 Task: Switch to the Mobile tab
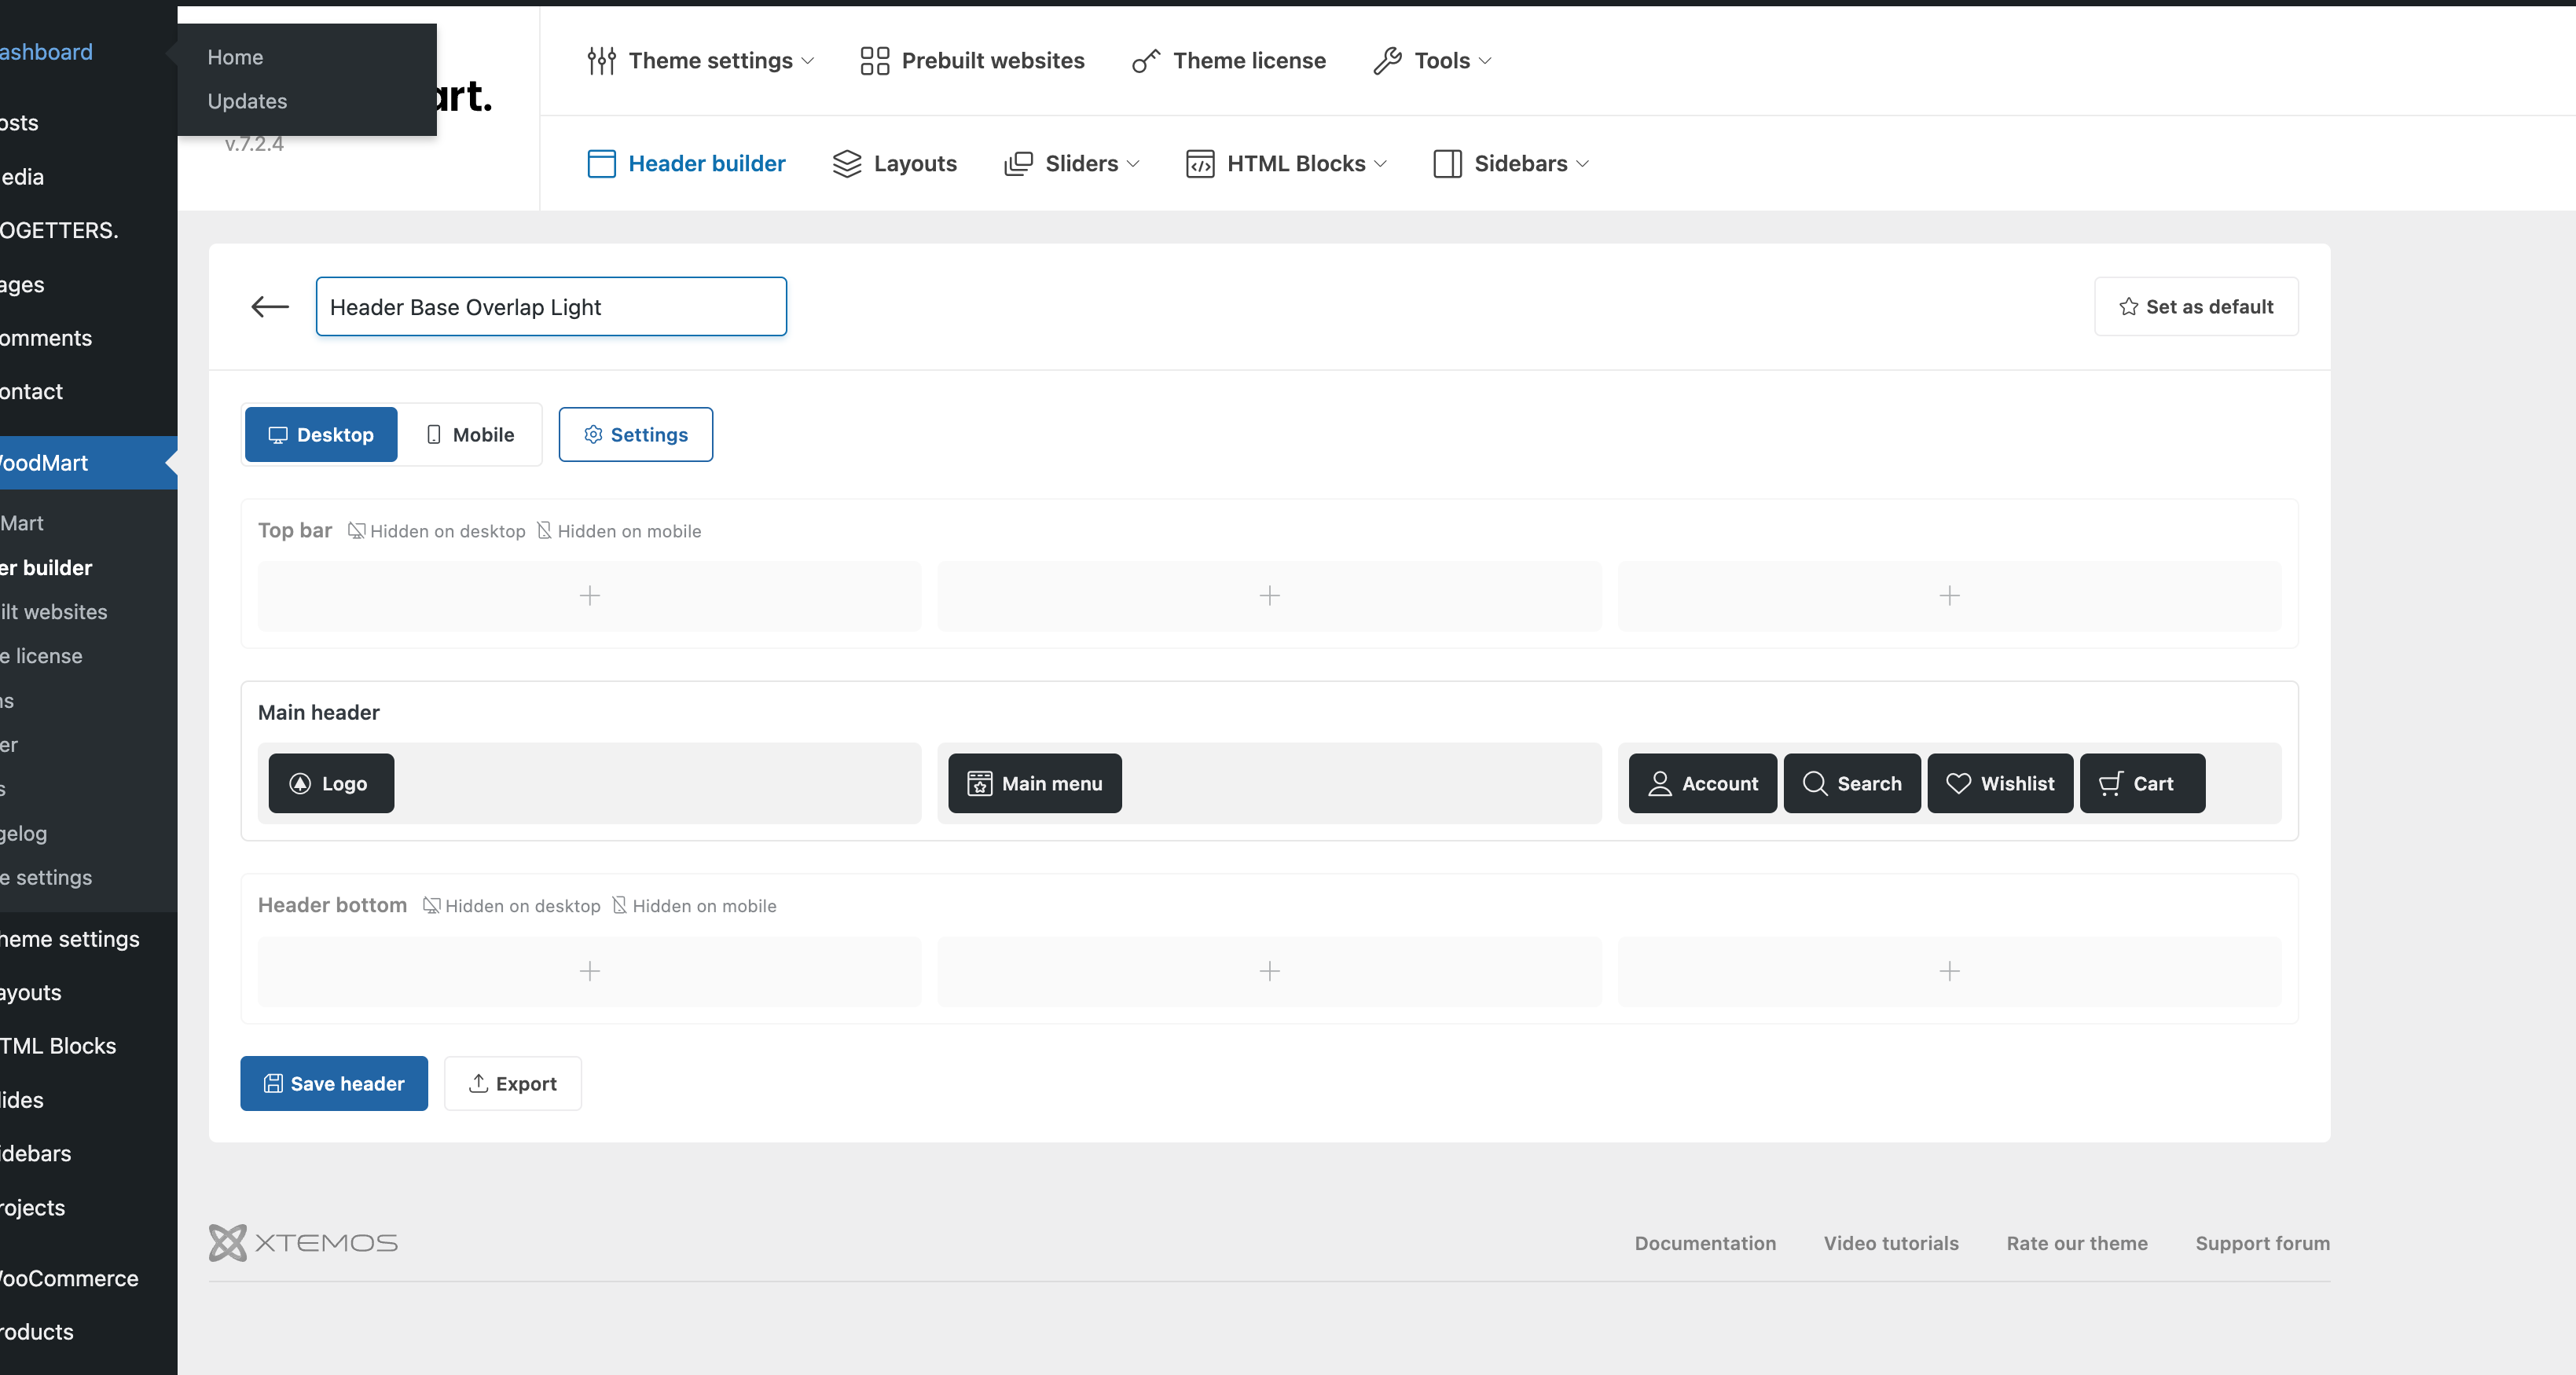pos(469,435)
